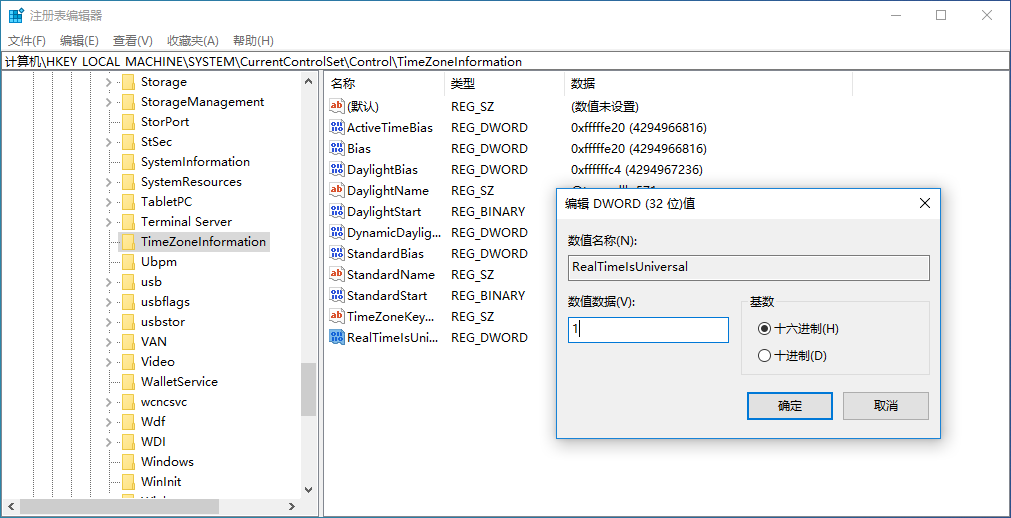
Task: Select the Wdf tree item
Action: click(x=153, y=422)
